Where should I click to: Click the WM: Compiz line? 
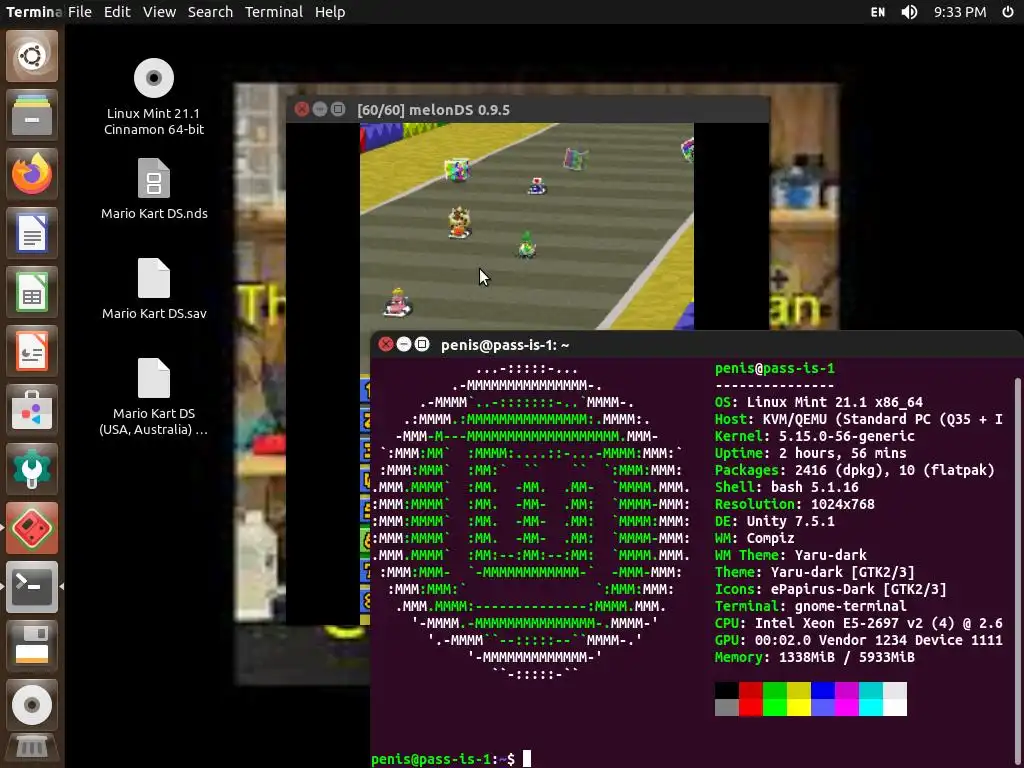point(754,538)
